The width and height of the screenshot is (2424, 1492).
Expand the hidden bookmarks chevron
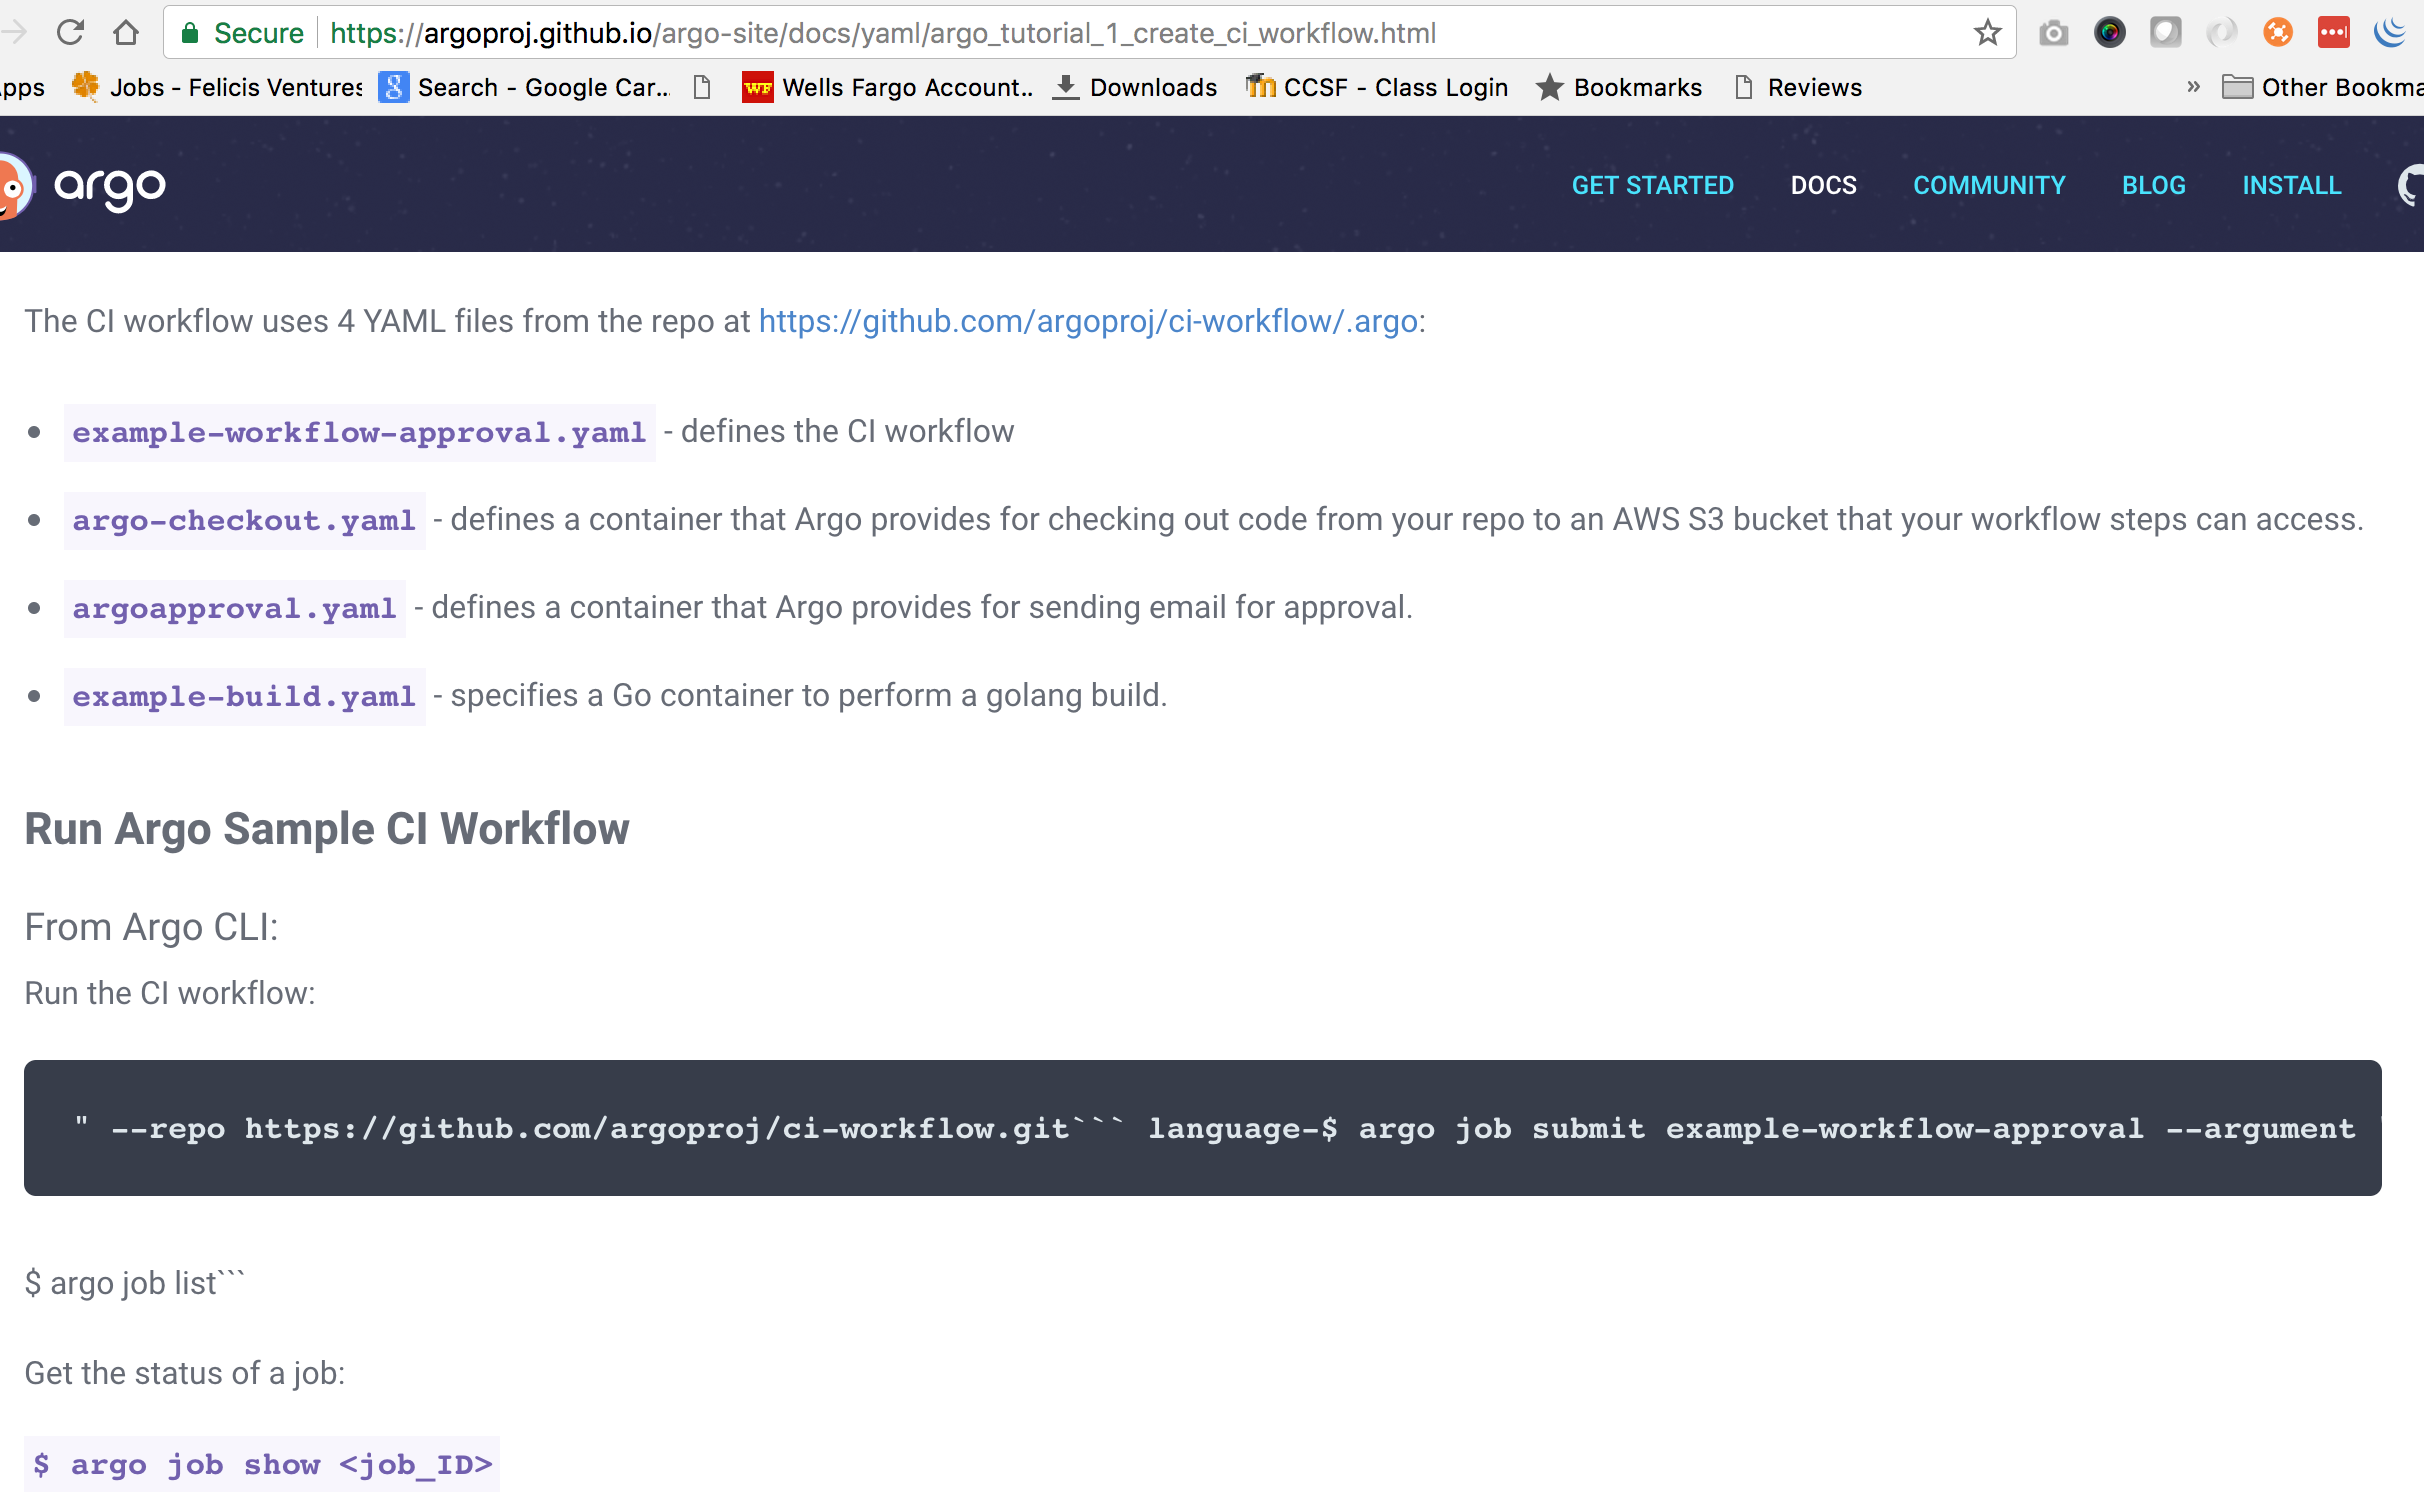pyautogui.click(x=2193, y=87)
